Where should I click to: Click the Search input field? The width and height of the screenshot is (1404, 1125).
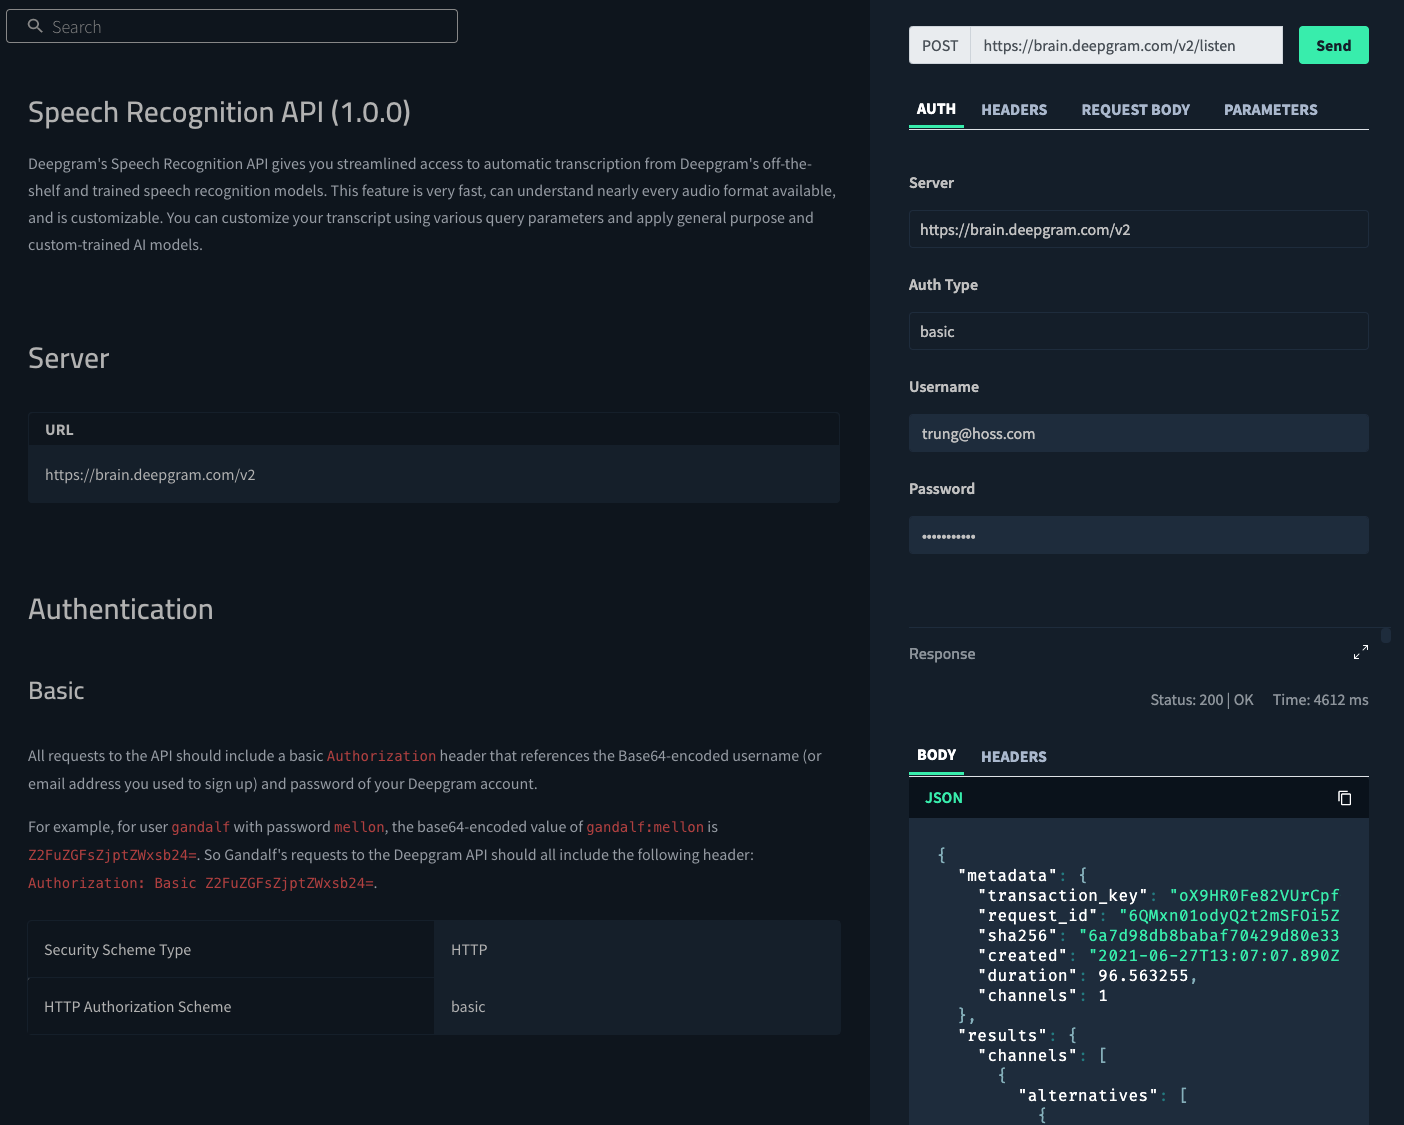pyautogui.click(x=232, y=26)
